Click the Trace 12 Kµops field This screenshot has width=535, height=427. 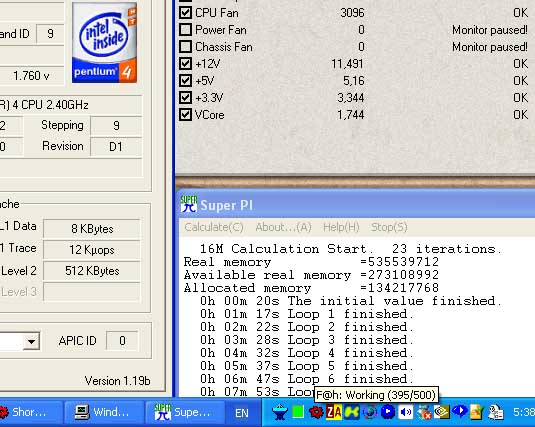click(x=92, y=250)
